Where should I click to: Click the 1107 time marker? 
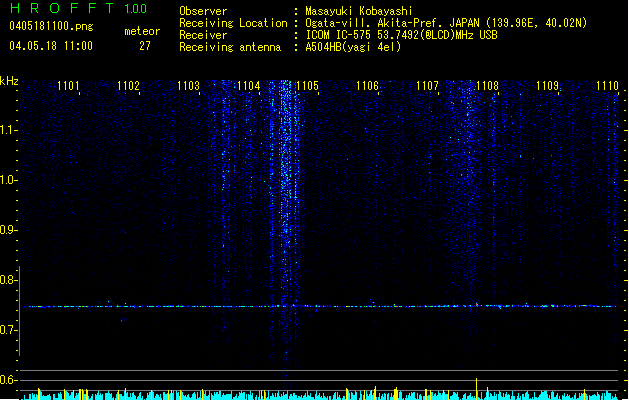(428, 86)
